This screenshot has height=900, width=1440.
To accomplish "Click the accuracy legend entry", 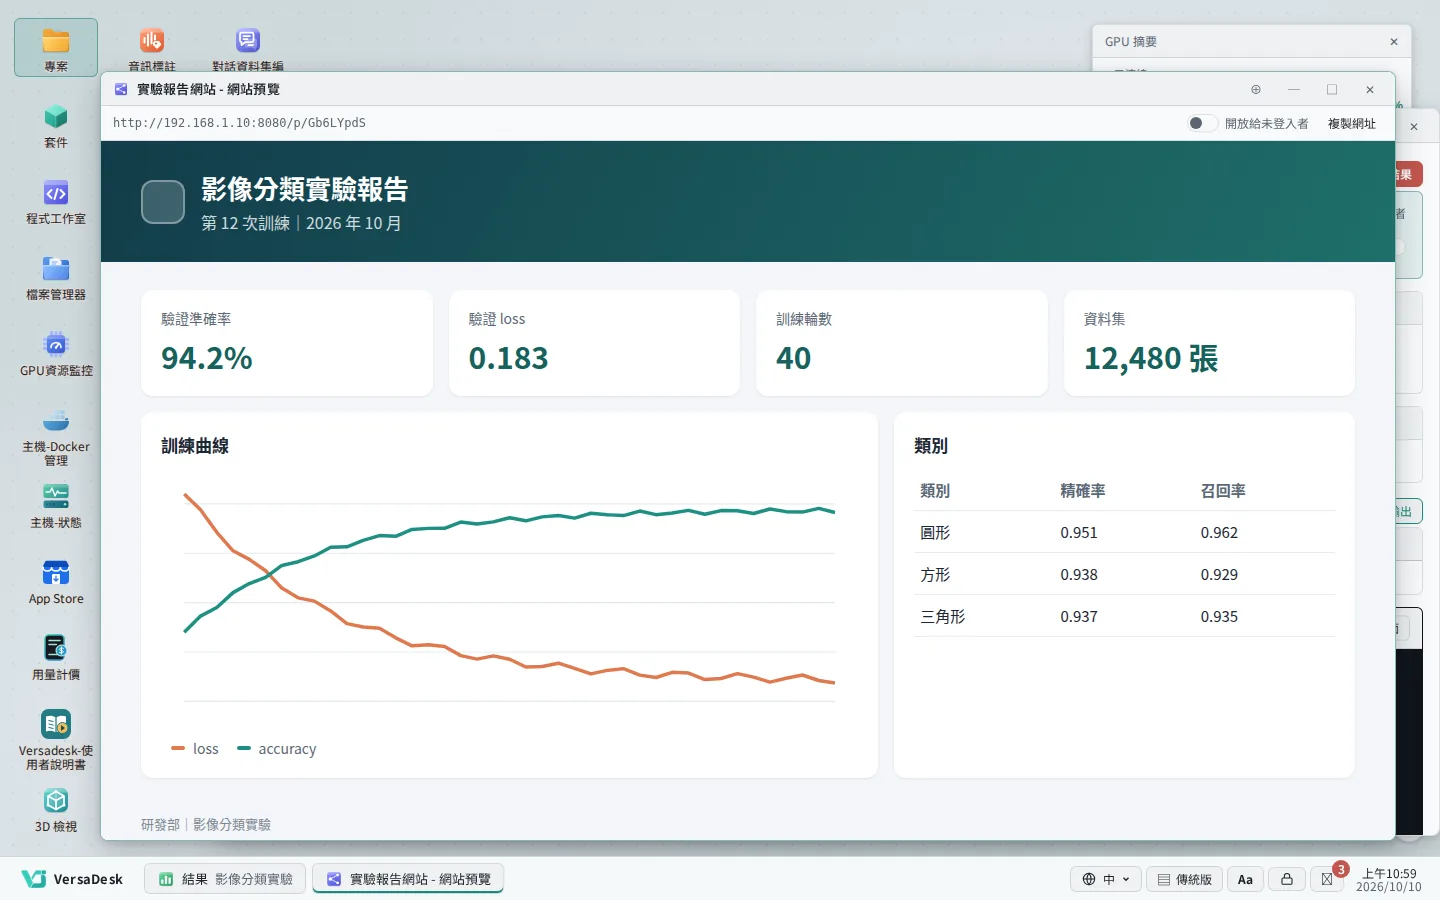I will pos(277,749).
